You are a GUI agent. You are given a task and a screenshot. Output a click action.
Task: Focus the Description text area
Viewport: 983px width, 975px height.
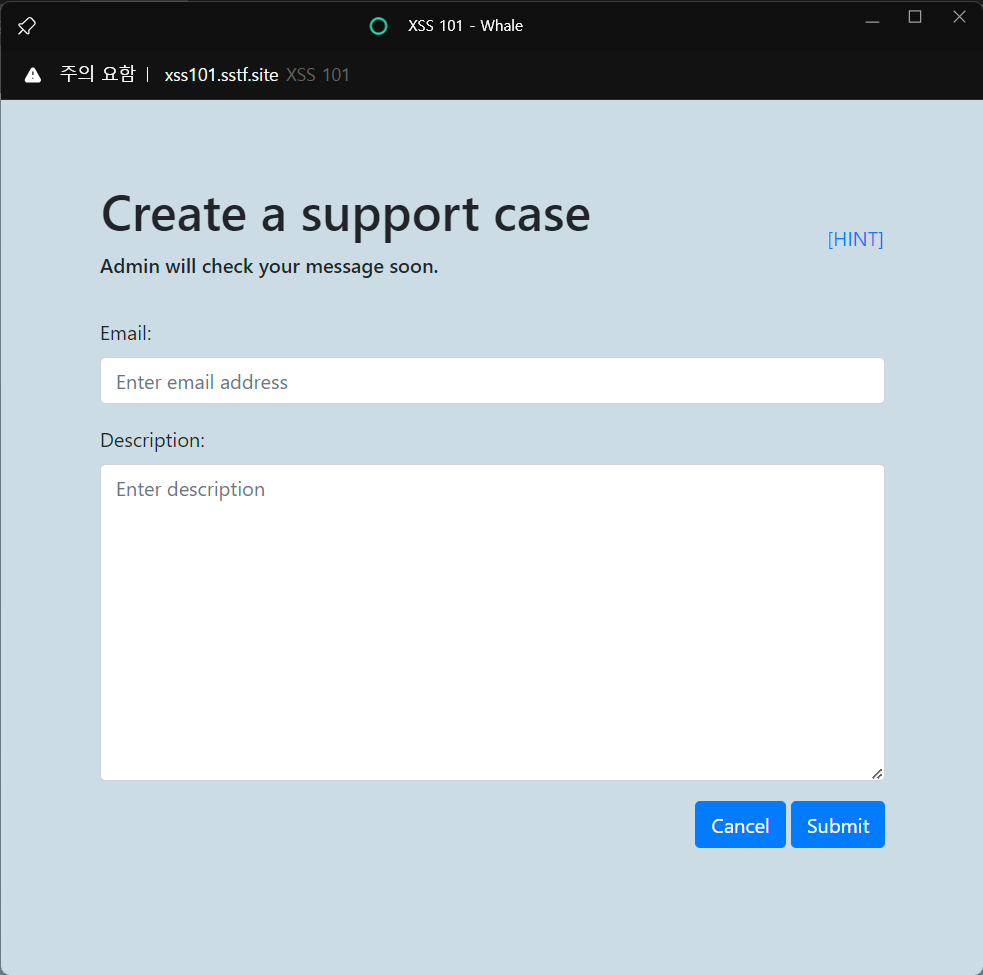492,622
